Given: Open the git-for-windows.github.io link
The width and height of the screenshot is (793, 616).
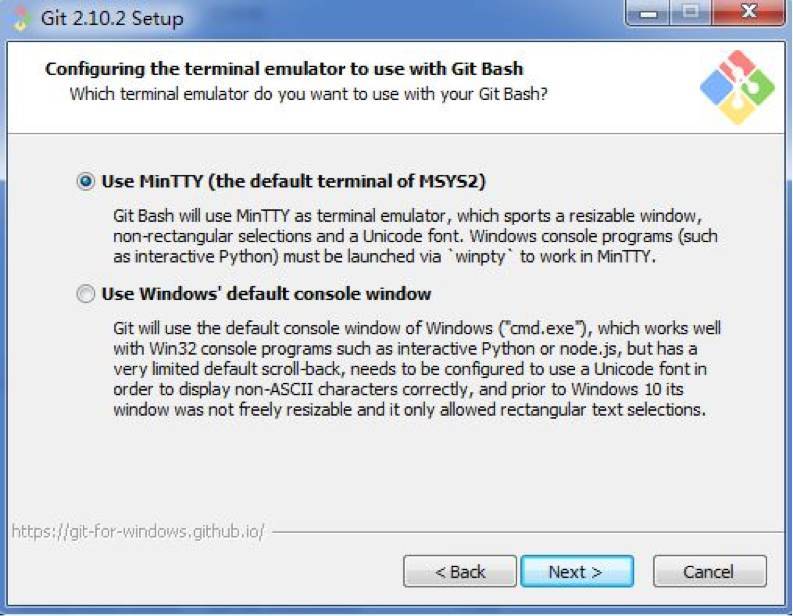Looking at the screenshot, I should click(138, 532).
